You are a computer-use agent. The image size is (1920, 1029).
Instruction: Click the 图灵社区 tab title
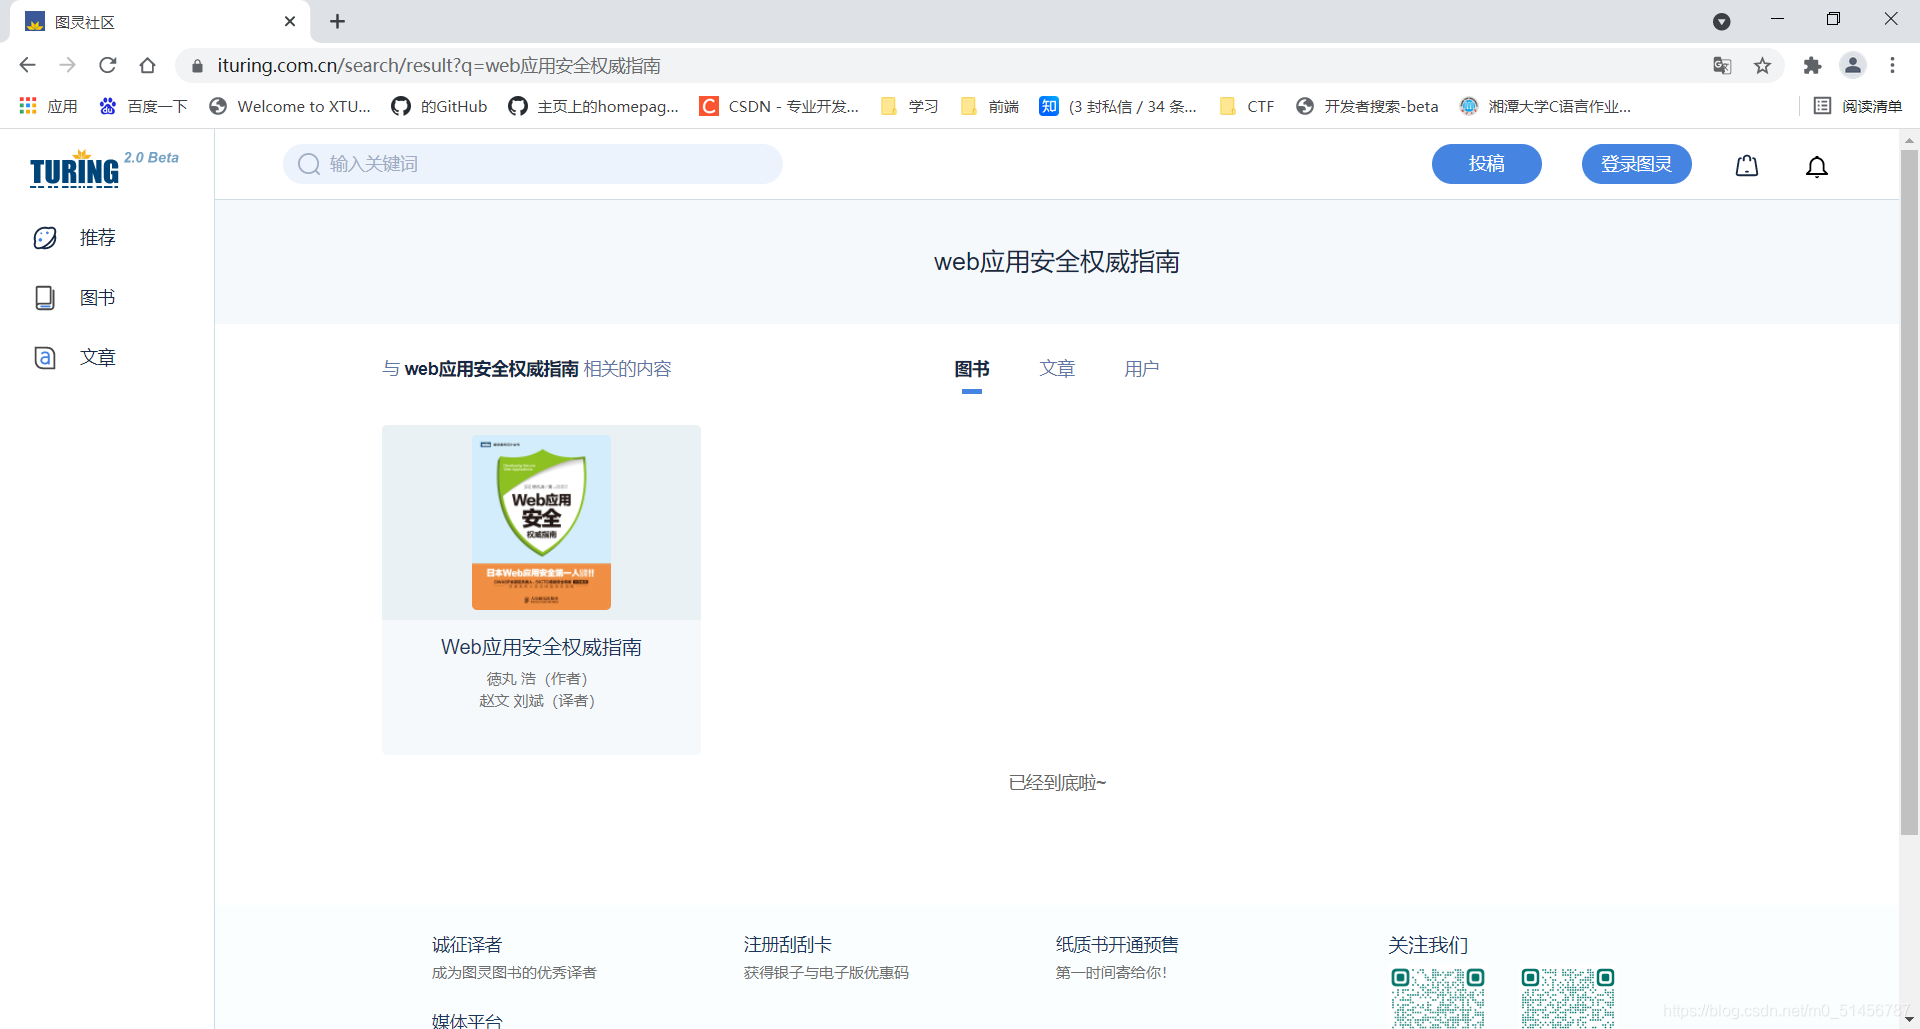(85, 22)
